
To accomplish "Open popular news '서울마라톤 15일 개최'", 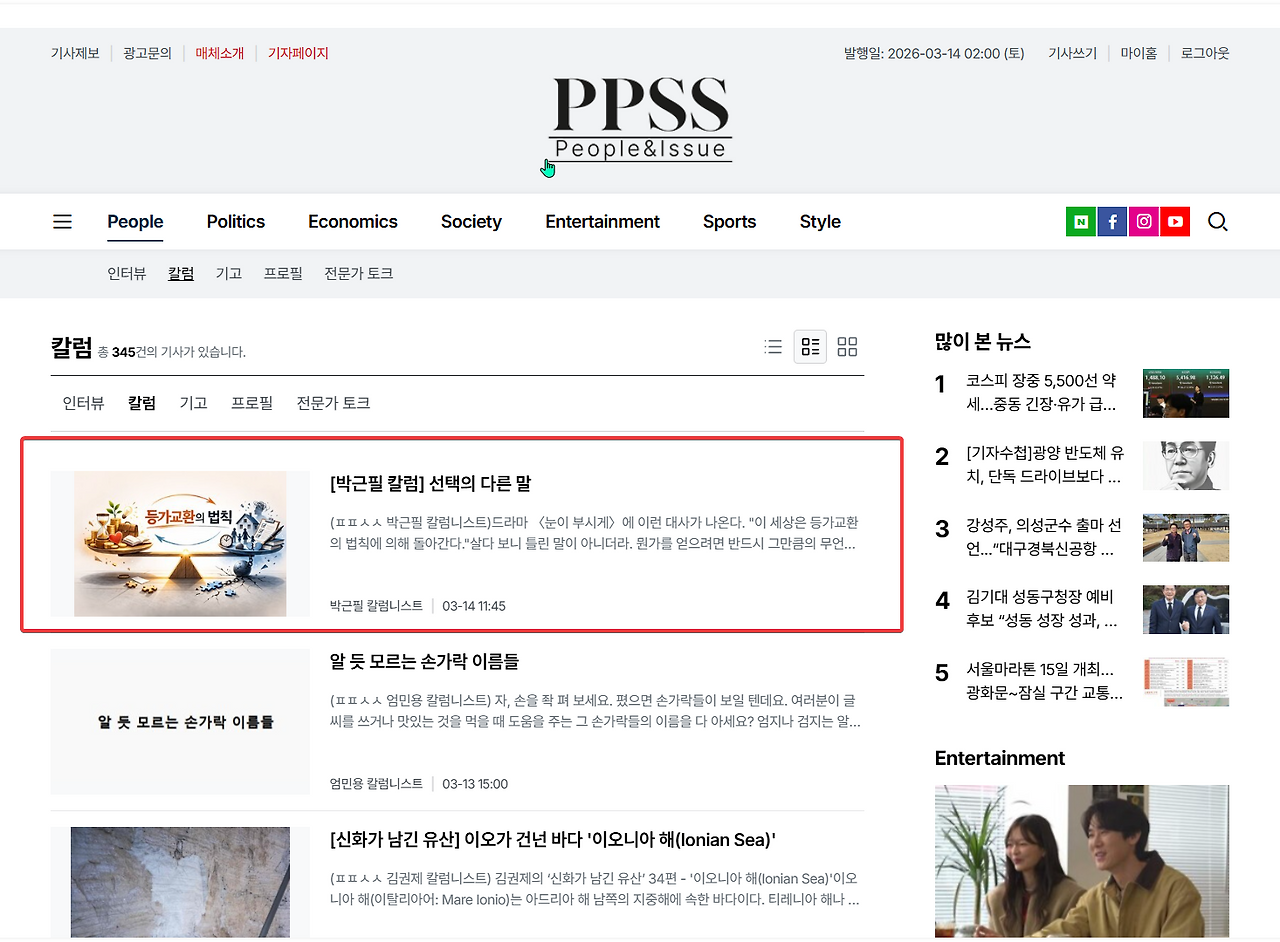I will coord(1044,681).
